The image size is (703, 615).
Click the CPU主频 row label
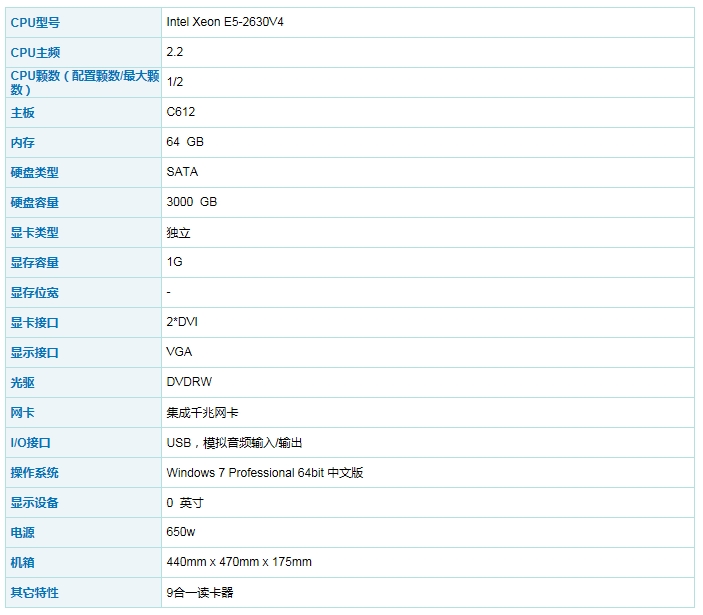point(35,52)
